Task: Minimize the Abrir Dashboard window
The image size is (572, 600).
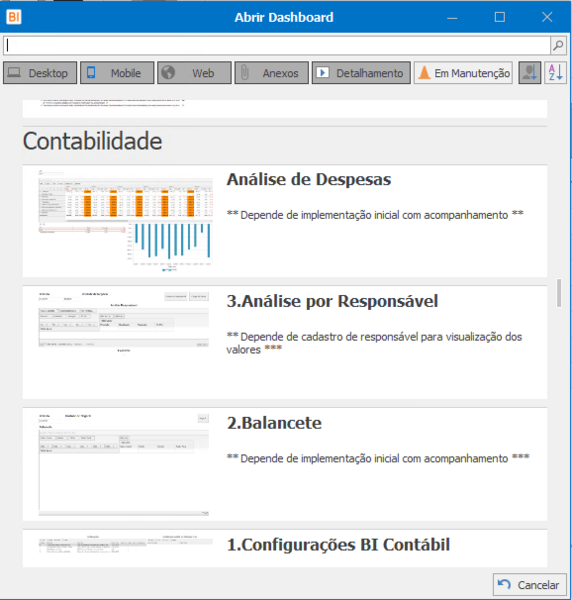Action: 452,17
